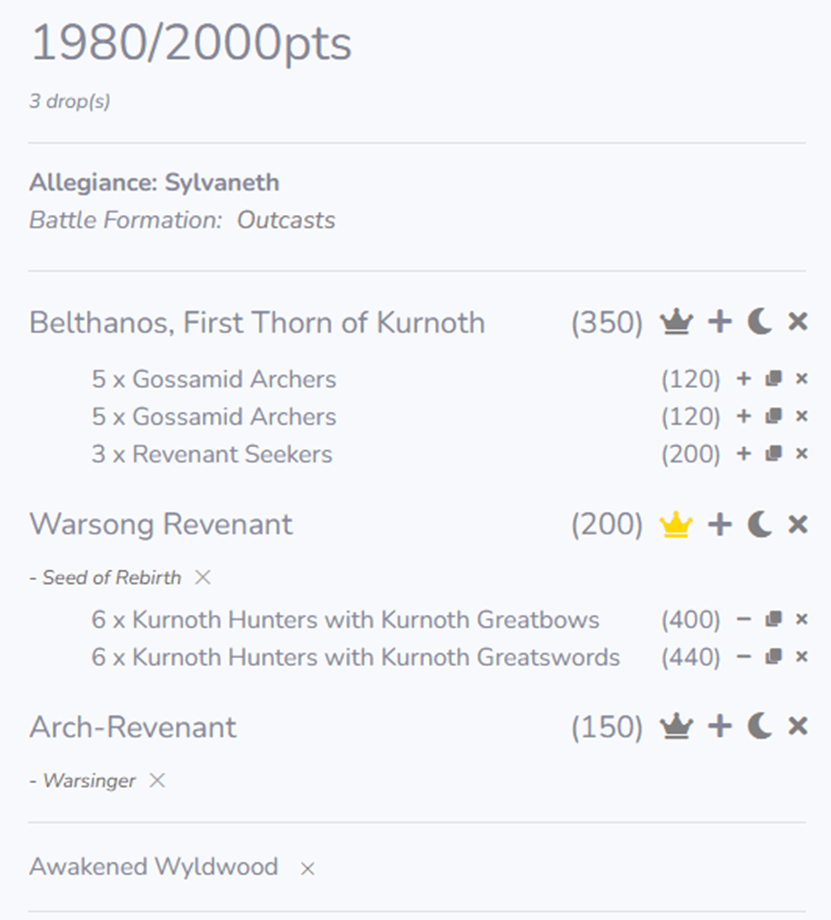Duplicate the Revenant Seekers unit

point(773,454)
